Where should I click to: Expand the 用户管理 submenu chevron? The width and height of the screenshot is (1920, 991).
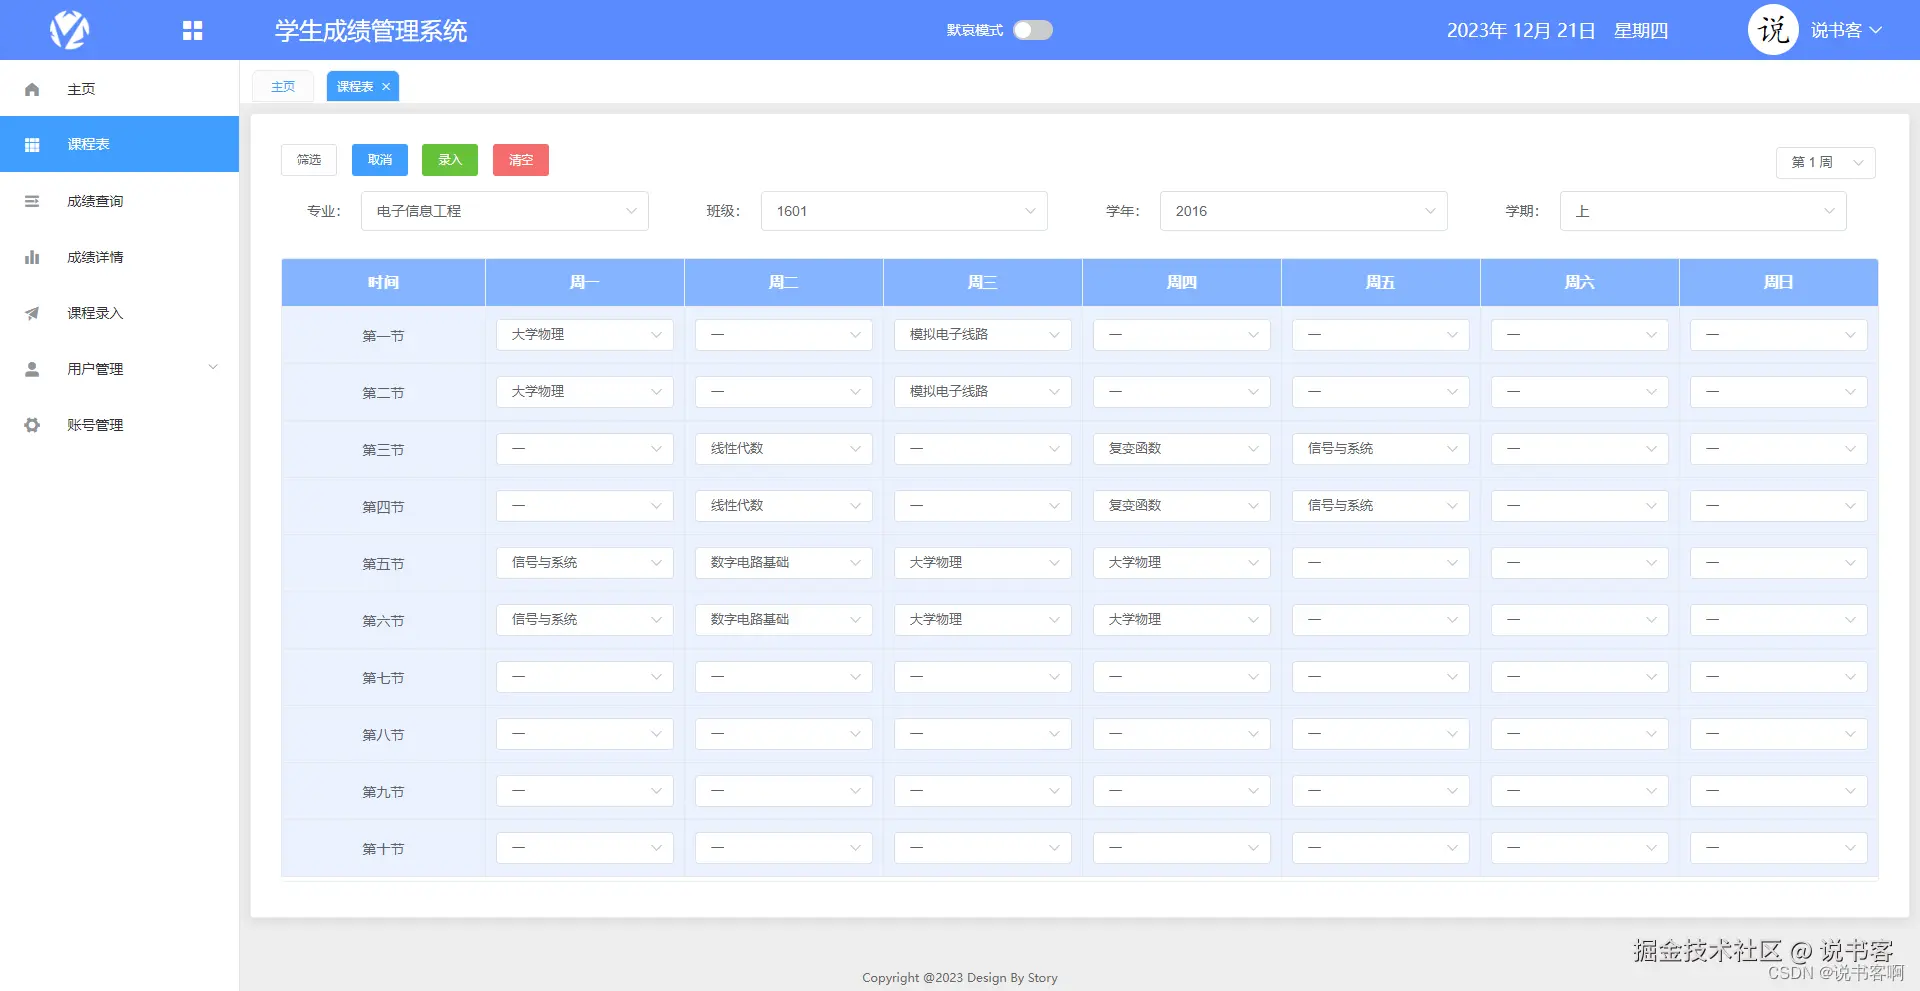(212, 367)
